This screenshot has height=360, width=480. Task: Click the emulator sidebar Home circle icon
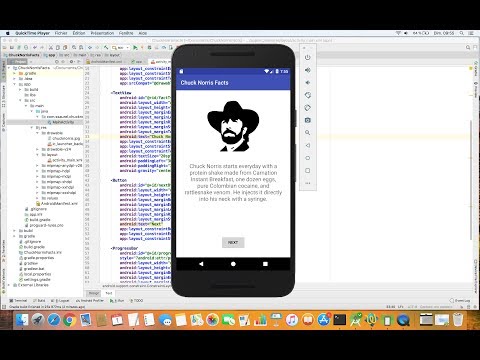click(x=308, y=158)
